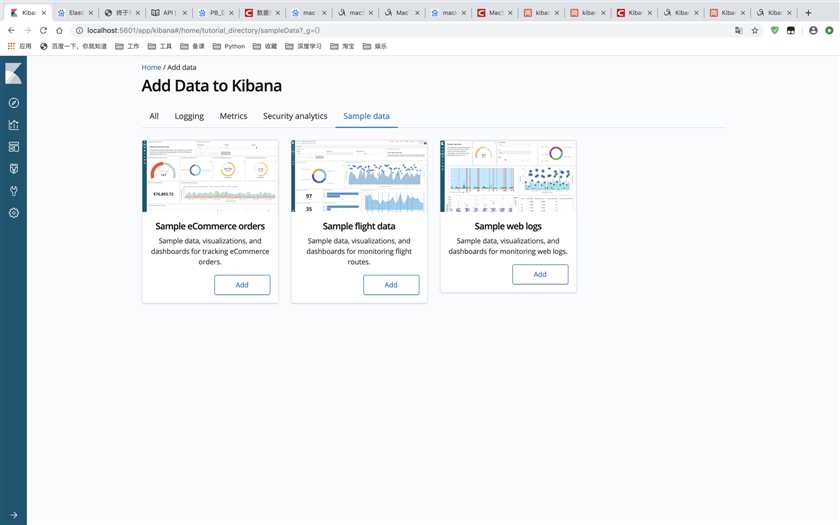
Task: Open Visualize chart icon in sidebar
Action: coord(13,125)
